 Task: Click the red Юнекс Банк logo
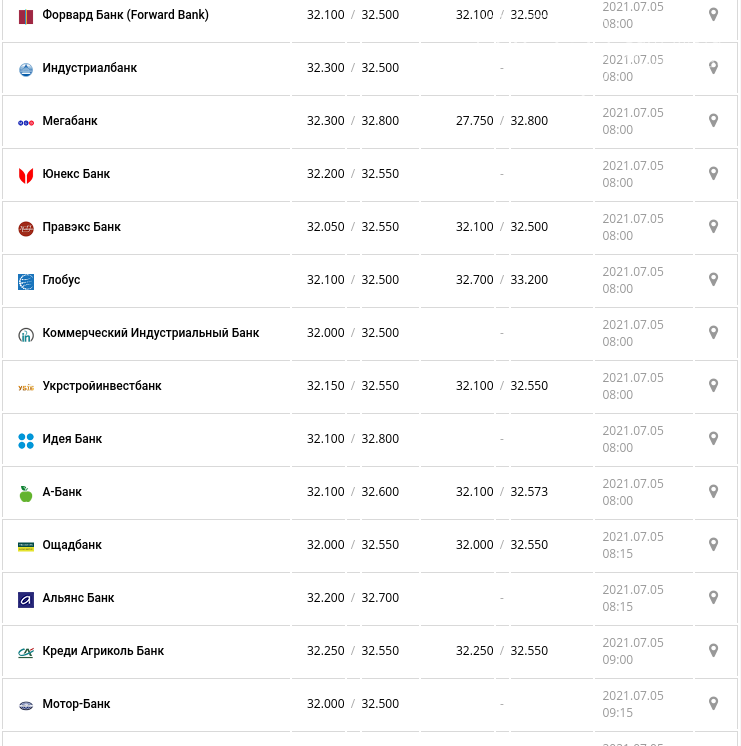[x=26, y=176]
